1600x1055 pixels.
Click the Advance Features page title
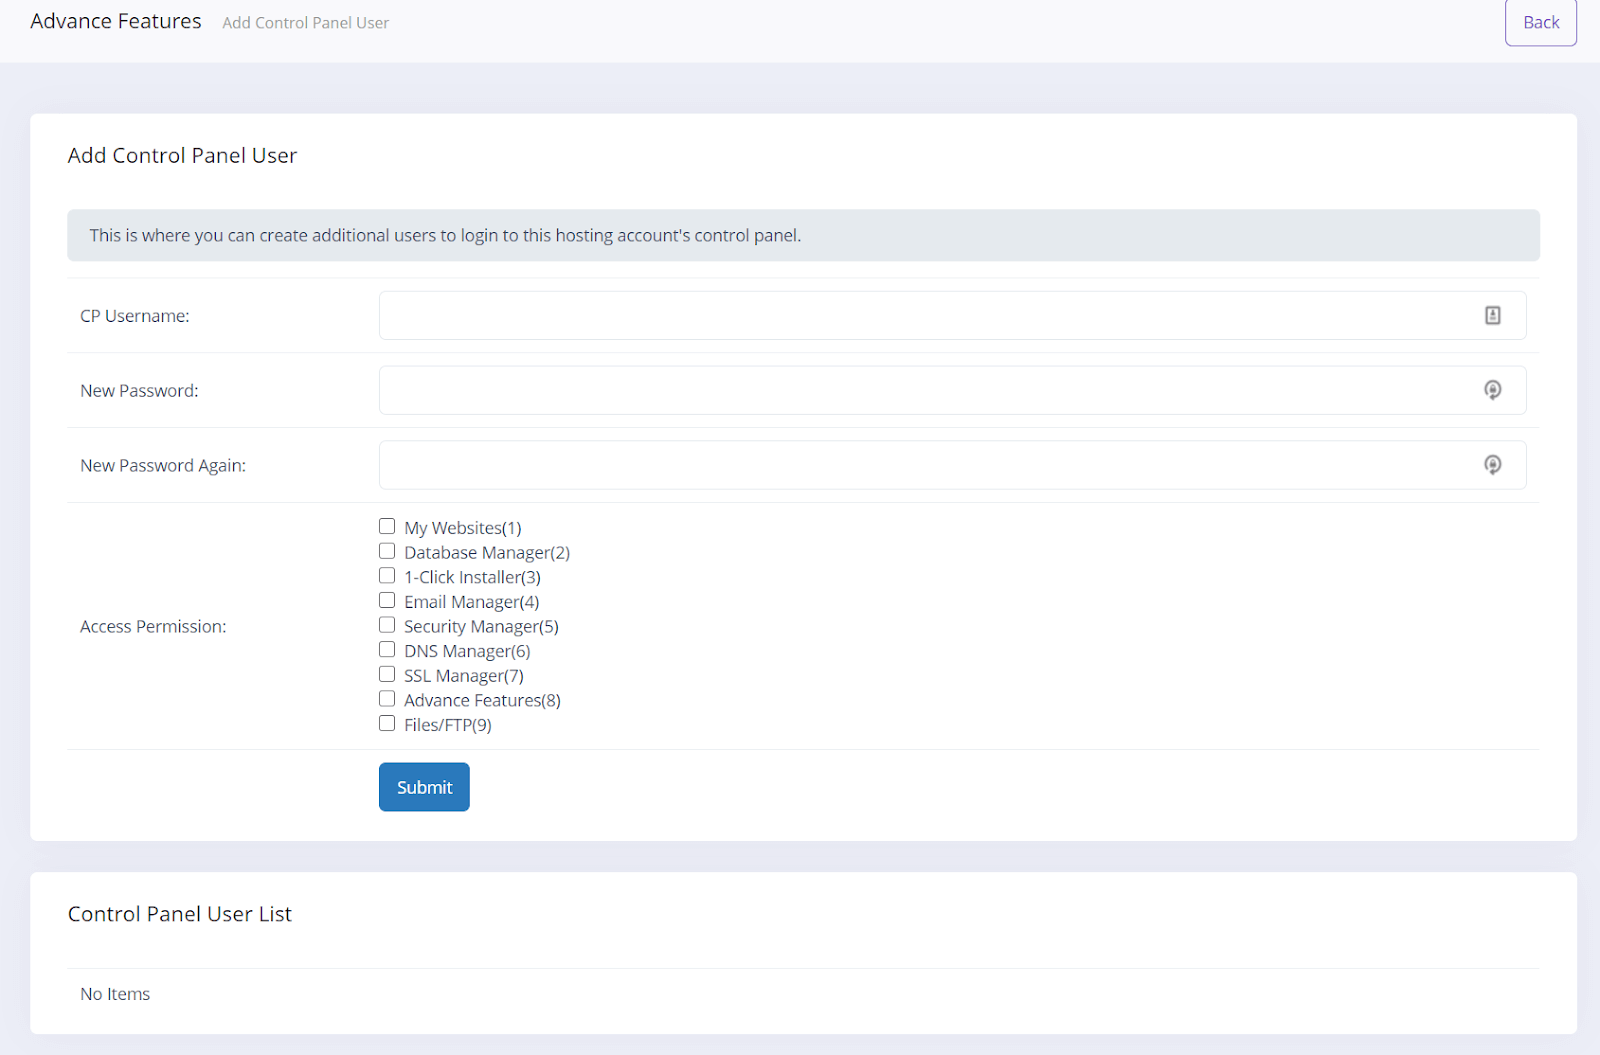116,21
